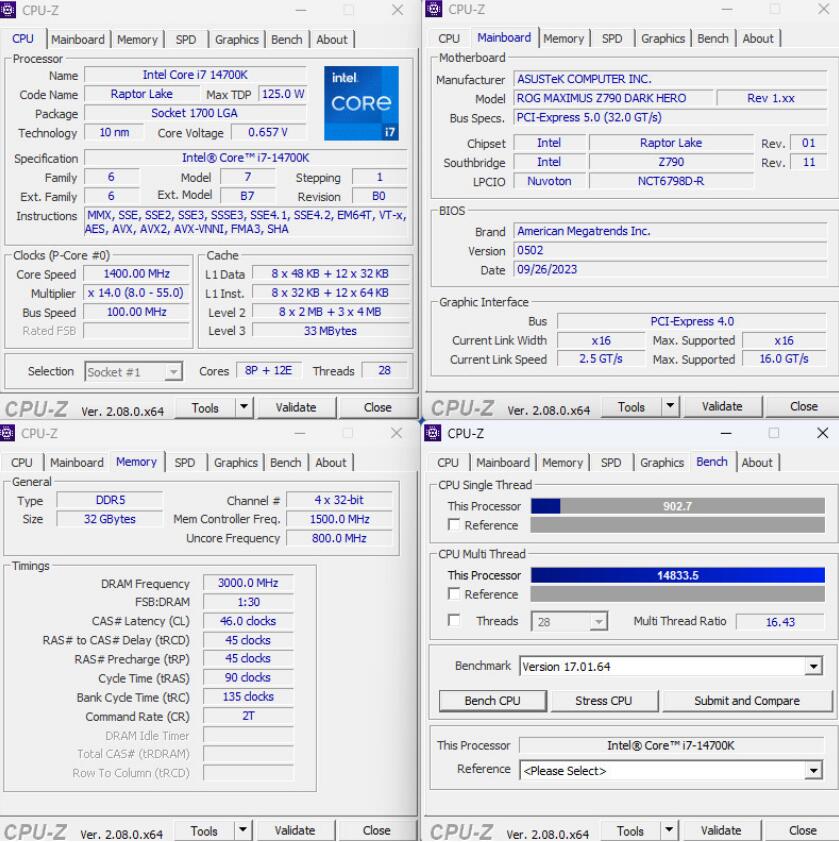The height and width of the screenshot is (842, 839).
Task: Expand the Tools dropdown arrow
Action: click(243, 407)
